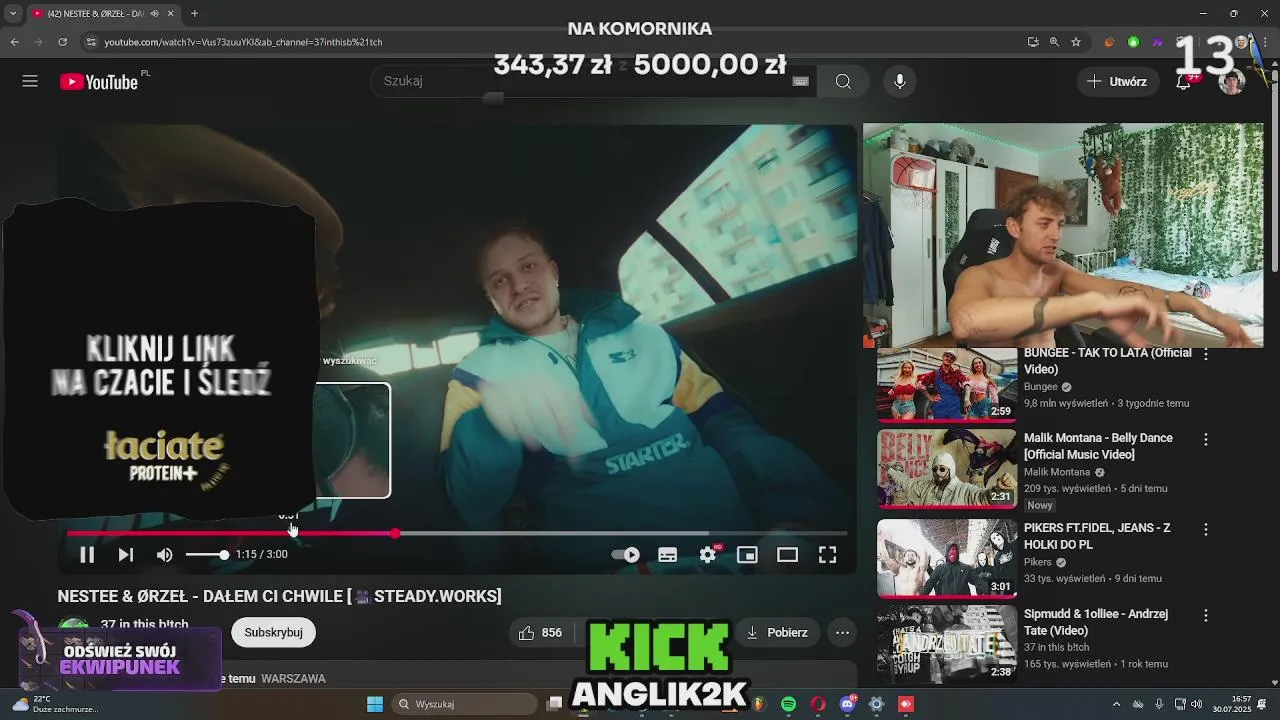Open the player settings gear

coord(708,554)
